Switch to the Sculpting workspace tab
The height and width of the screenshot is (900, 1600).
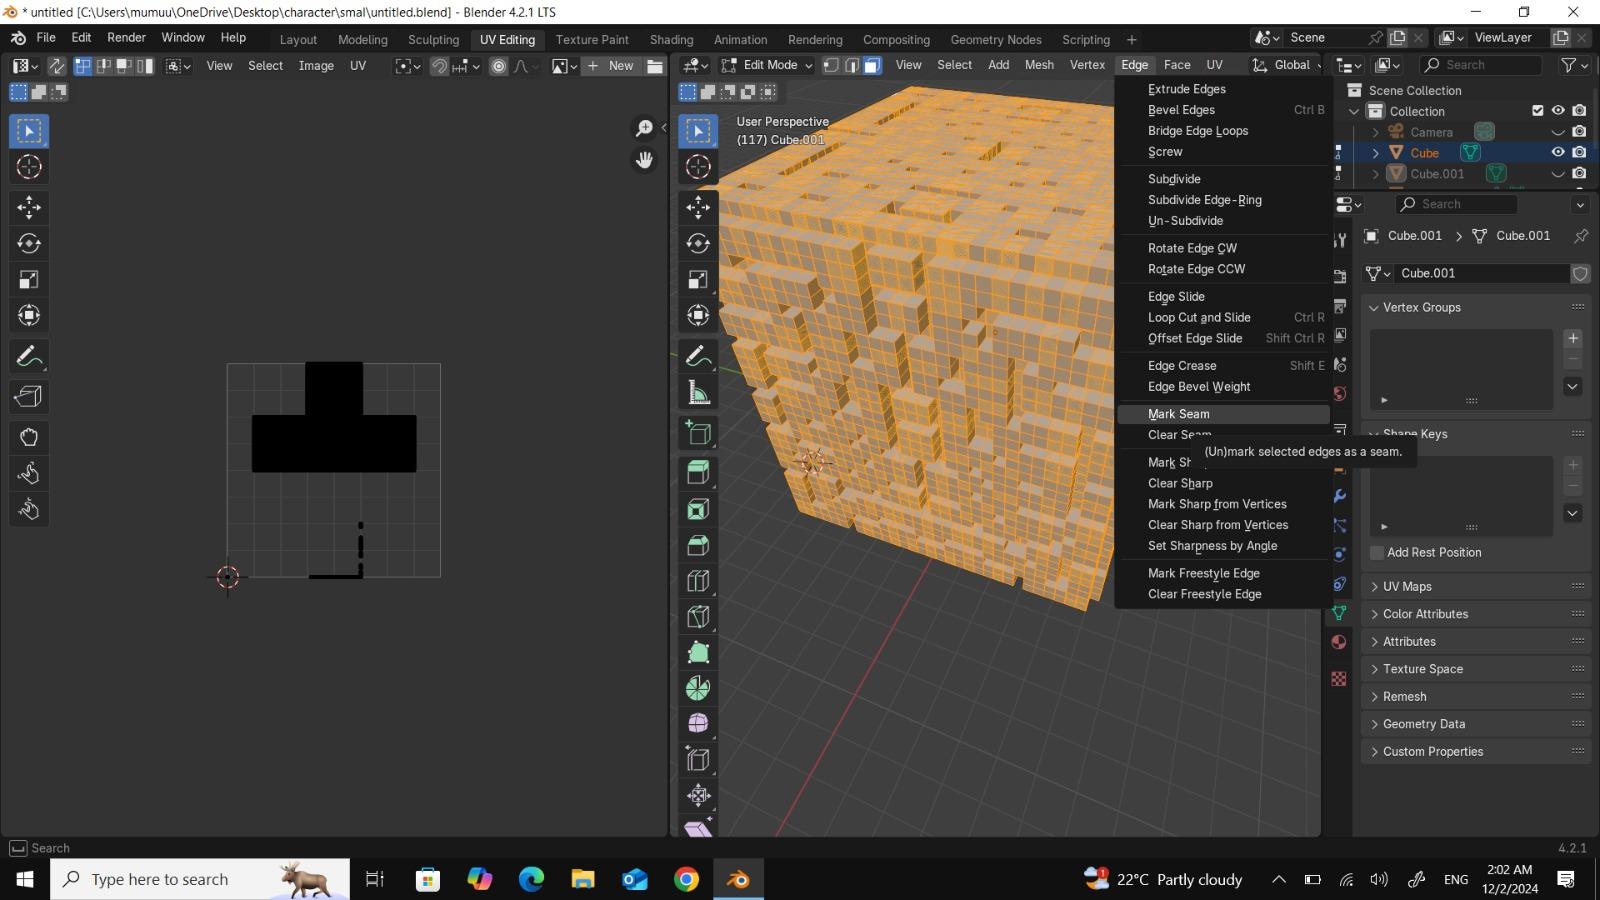tap(433, 40)
